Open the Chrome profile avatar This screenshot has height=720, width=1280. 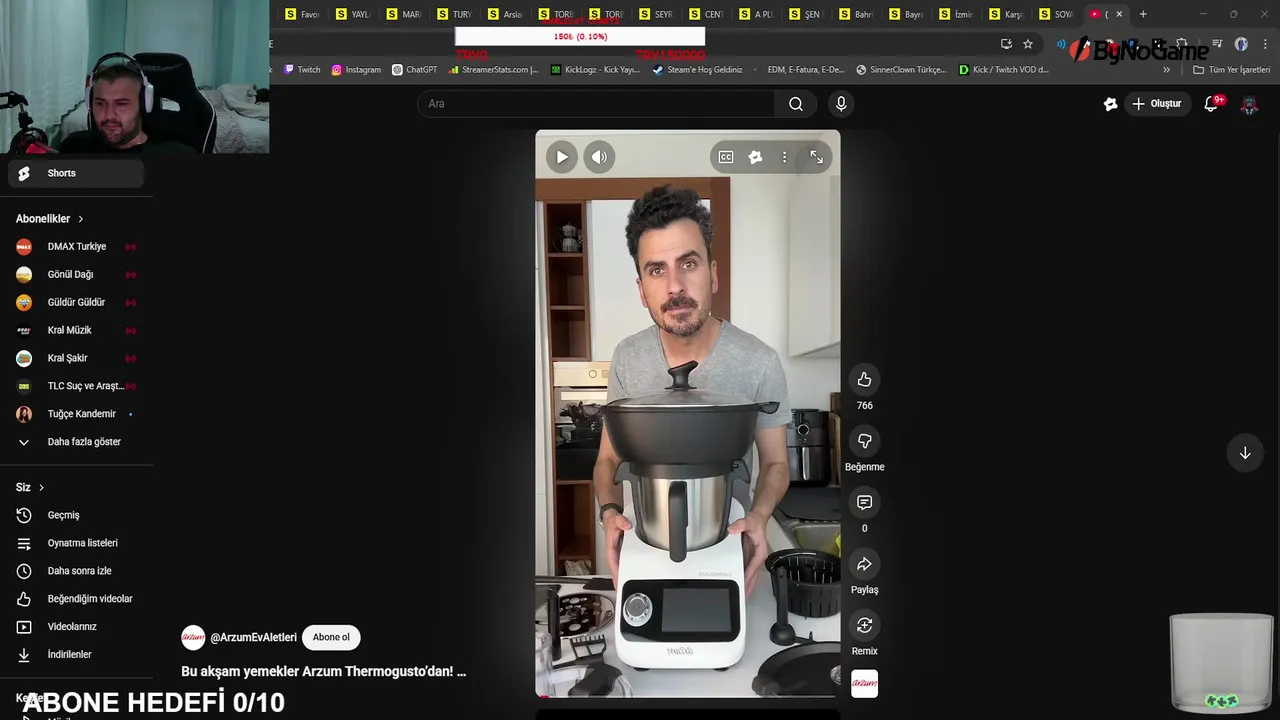click(1241, 44)
